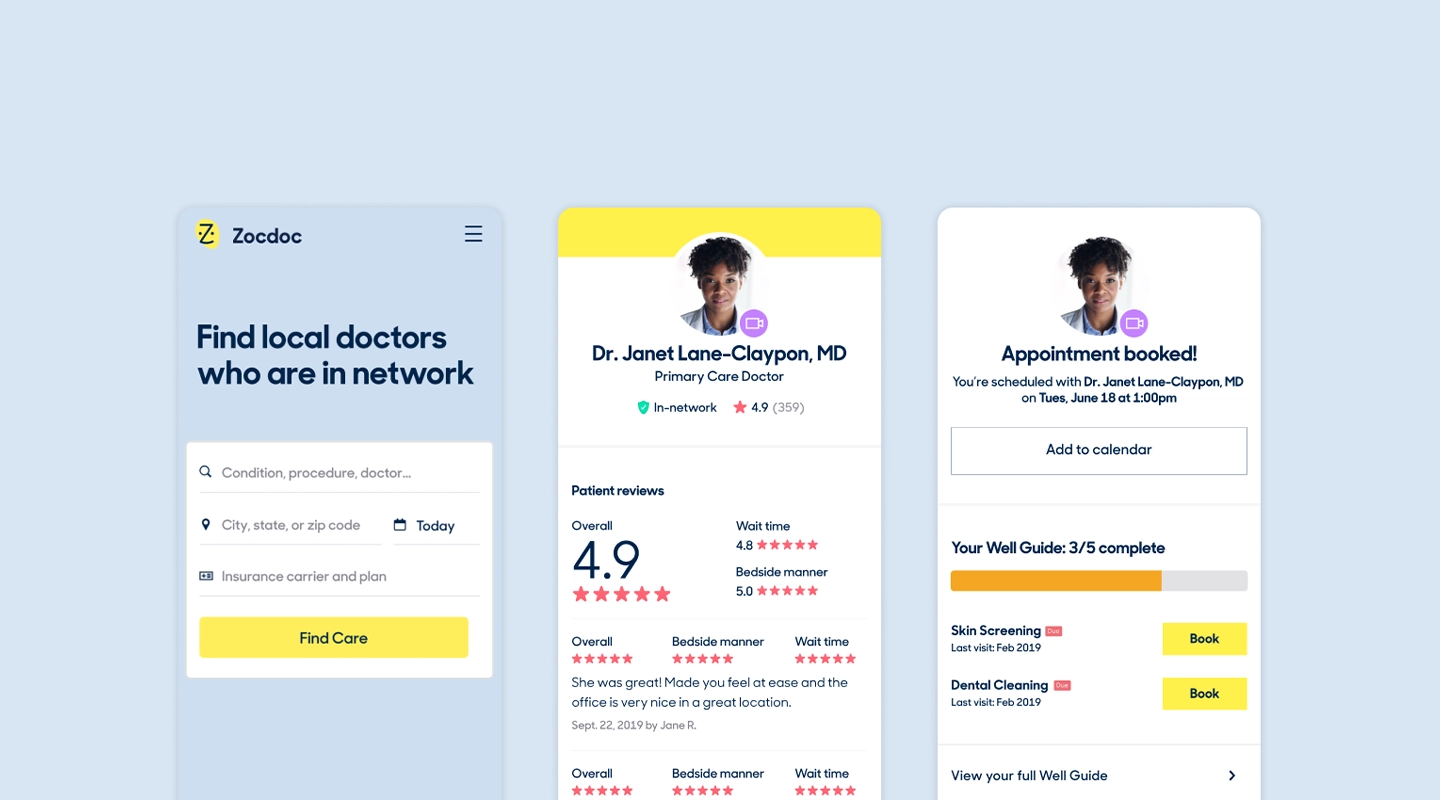Click the insurance card icon

click(x=206, y=576)
